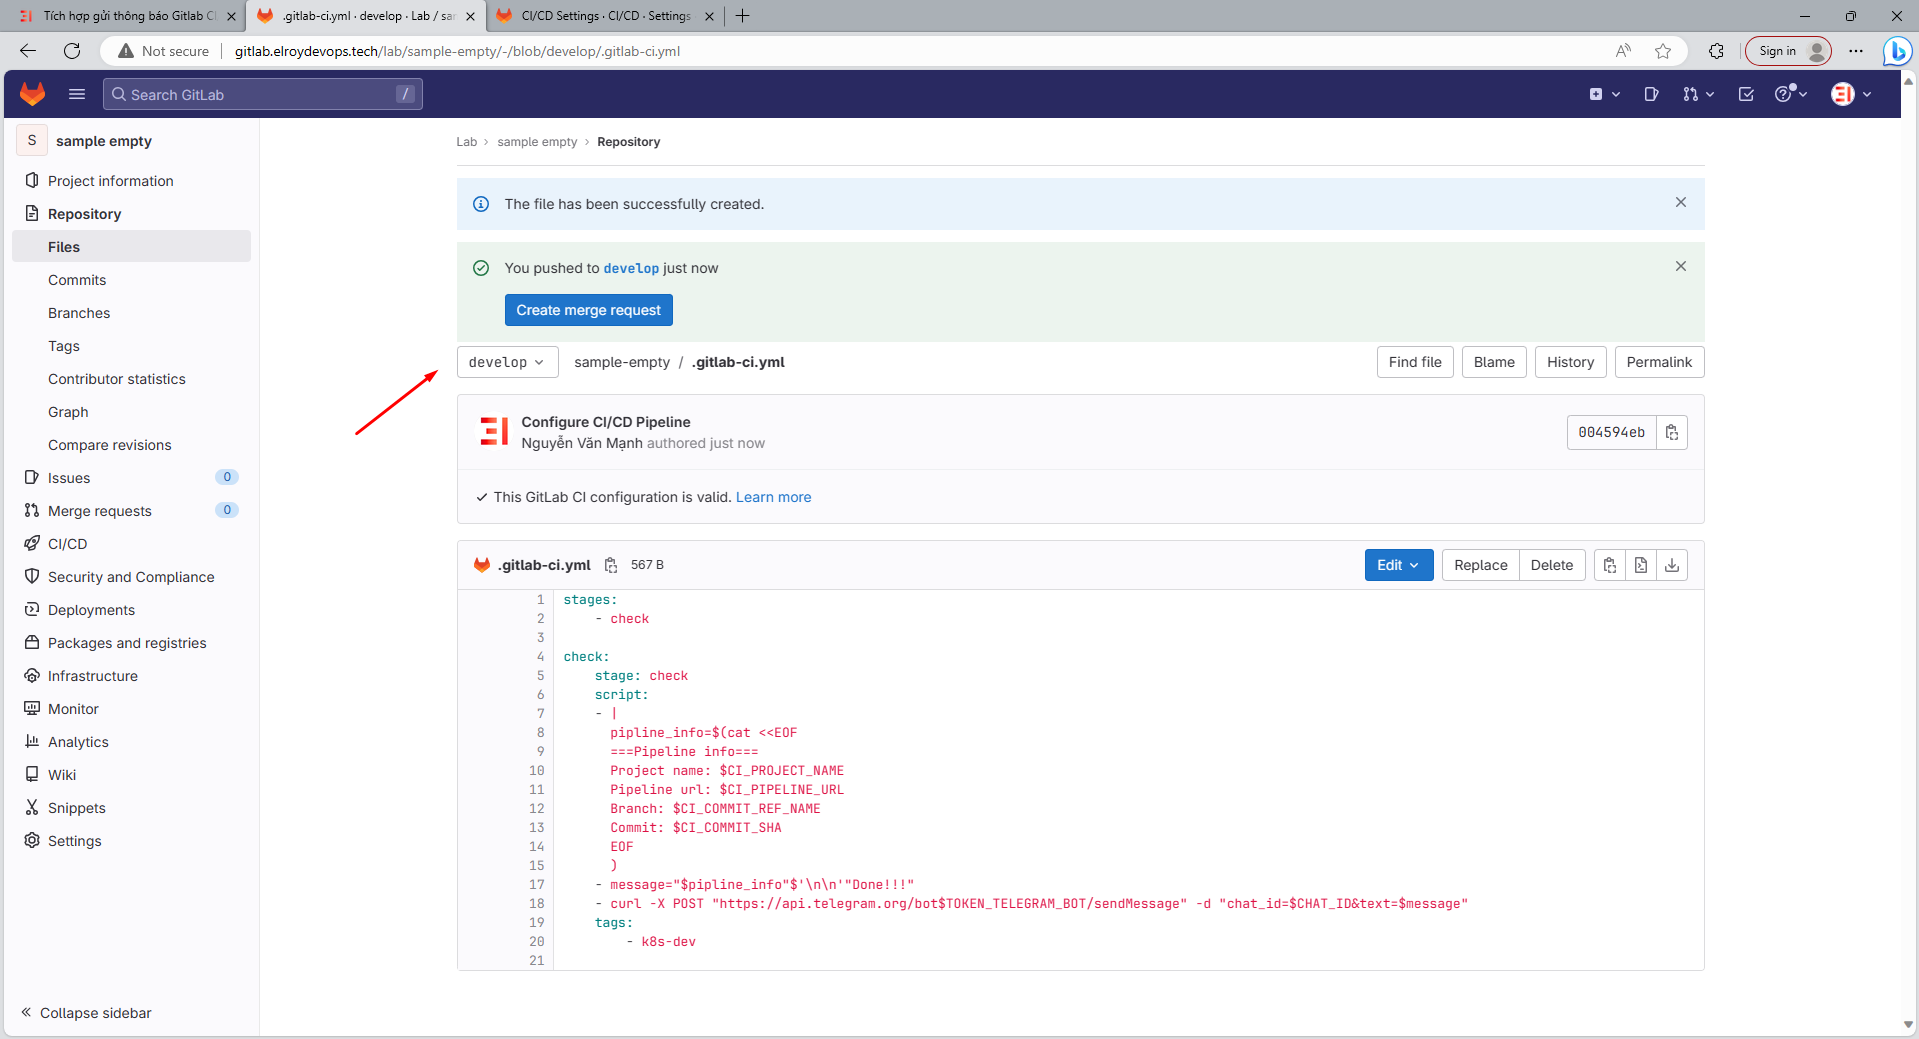This screenshot has height=1039, width=1919.
Task: Open a new browser tab
Action: [x=742, y=16]
